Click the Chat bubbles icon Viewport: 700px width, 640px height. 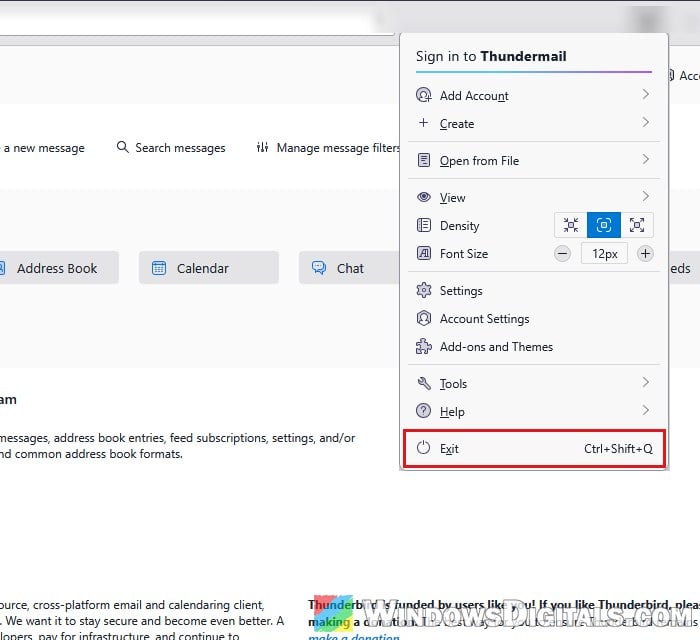319,268
